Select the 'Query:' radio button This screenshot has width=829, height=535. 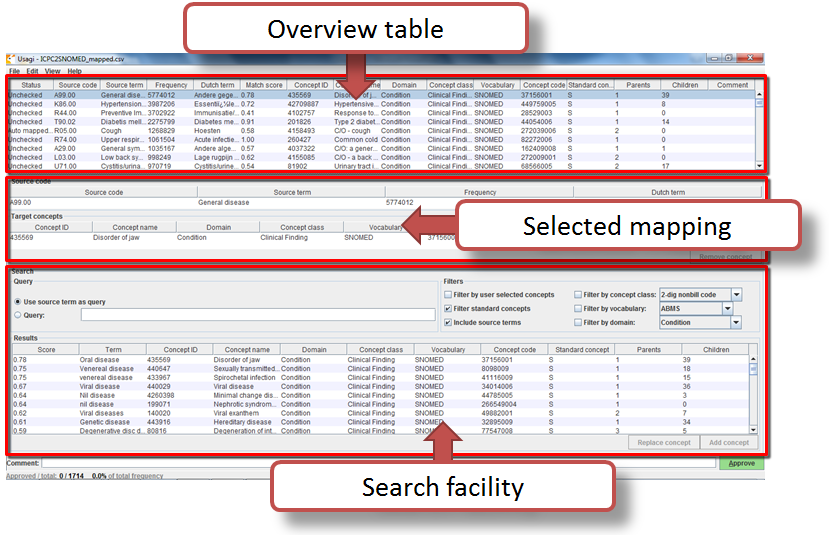pos(18,314)
